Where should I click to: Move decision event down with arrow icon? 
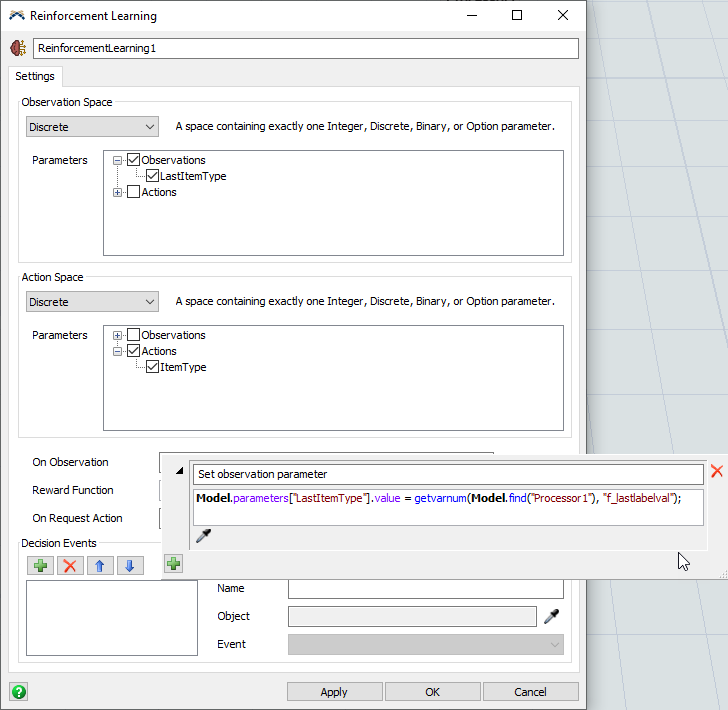(x=129, y=566)
